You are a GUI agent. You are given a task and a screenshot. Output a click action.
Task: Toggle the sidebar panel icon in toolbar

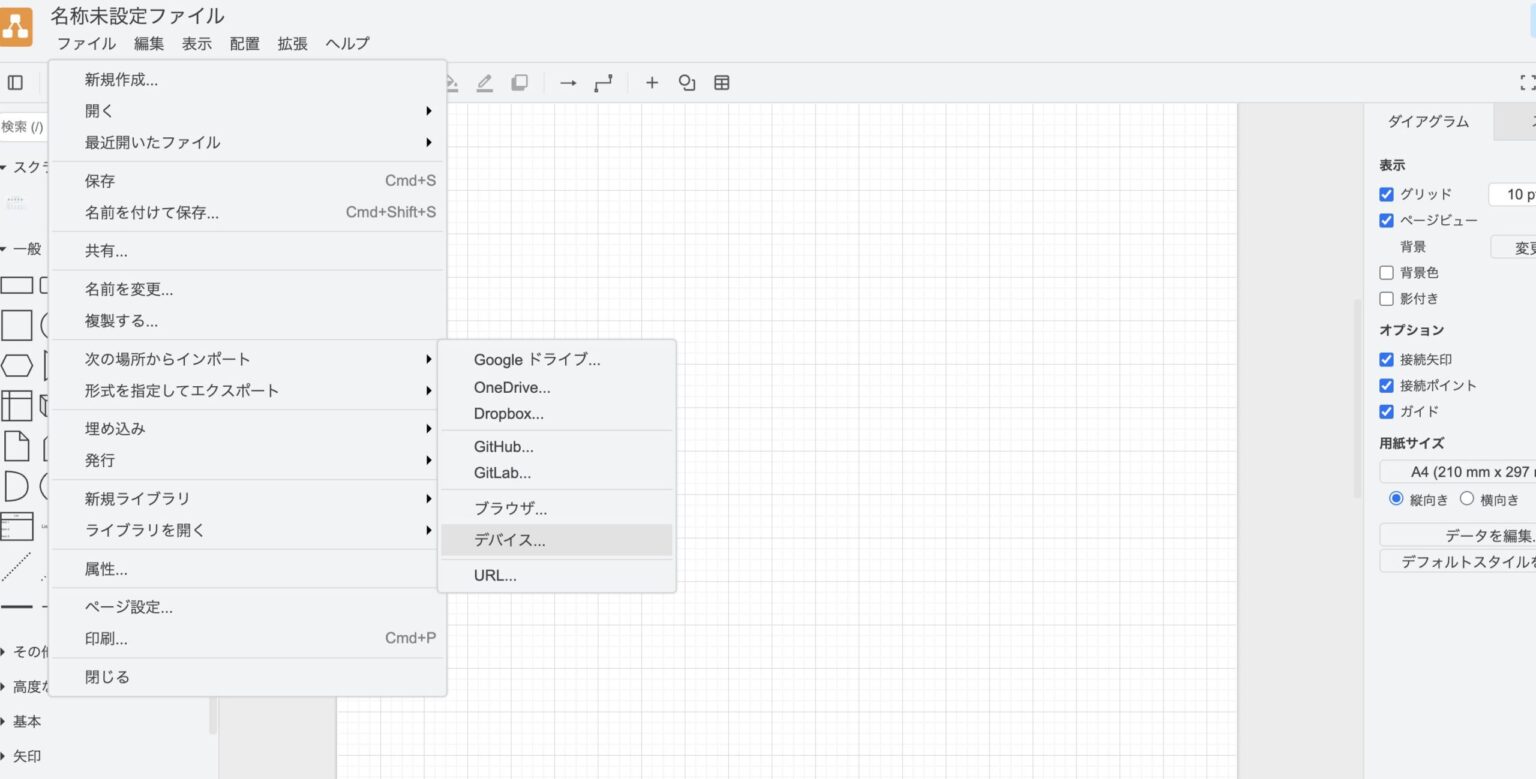[15, 83]
